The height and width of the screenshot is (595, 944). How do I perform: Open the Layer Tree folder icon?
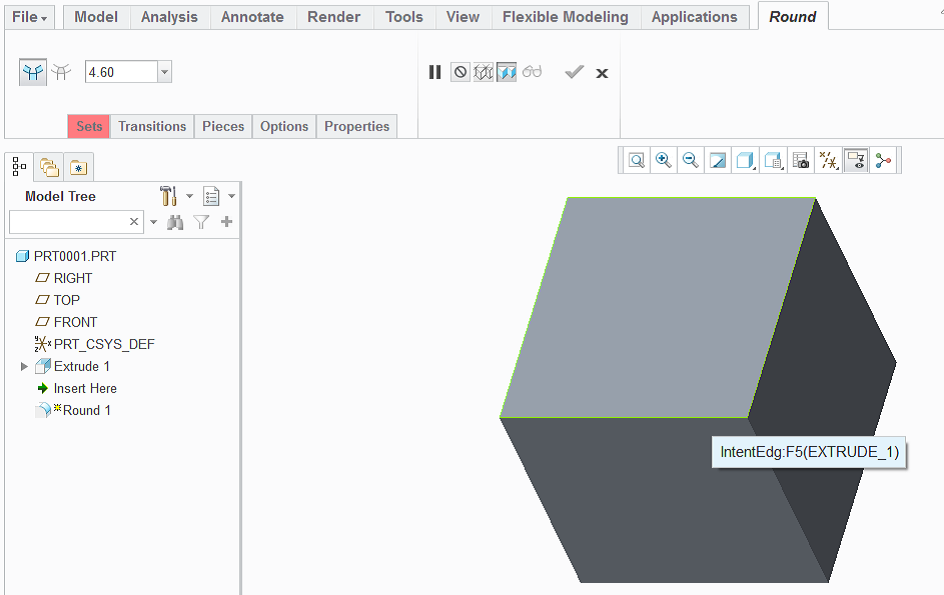point(48,166)
